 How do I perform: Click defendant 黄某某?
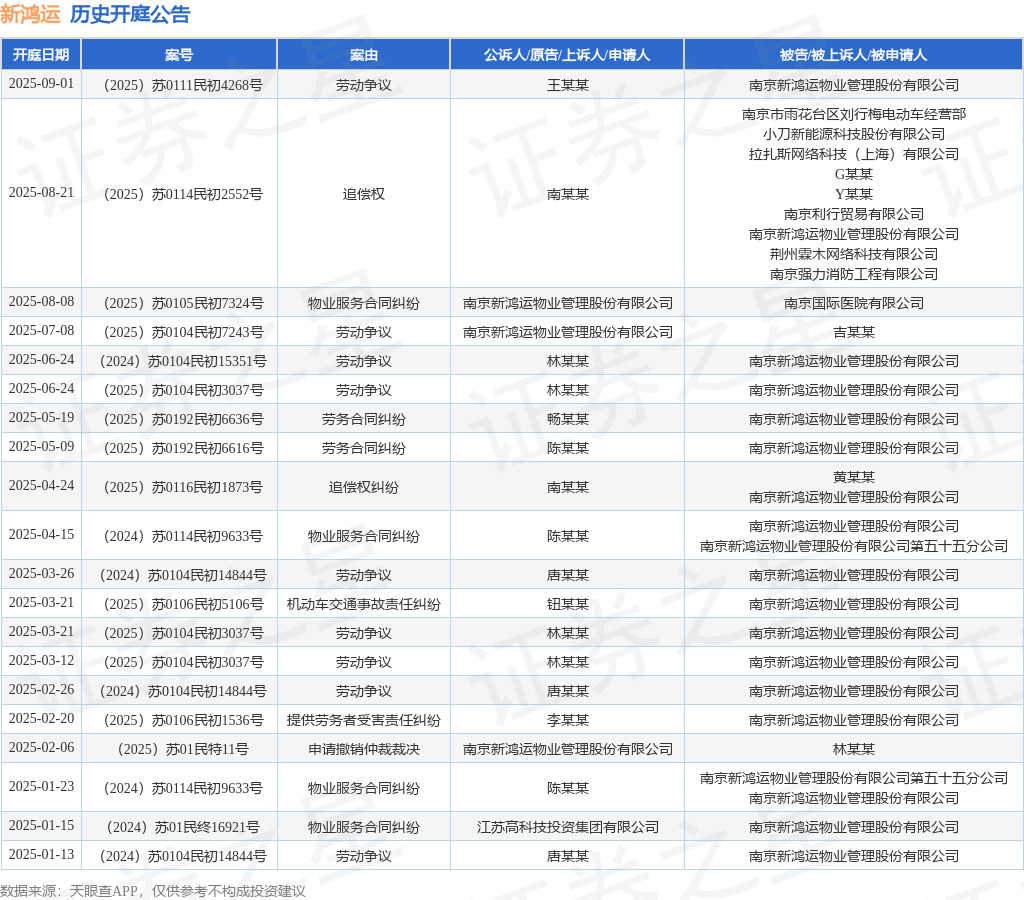click(854, 477)
